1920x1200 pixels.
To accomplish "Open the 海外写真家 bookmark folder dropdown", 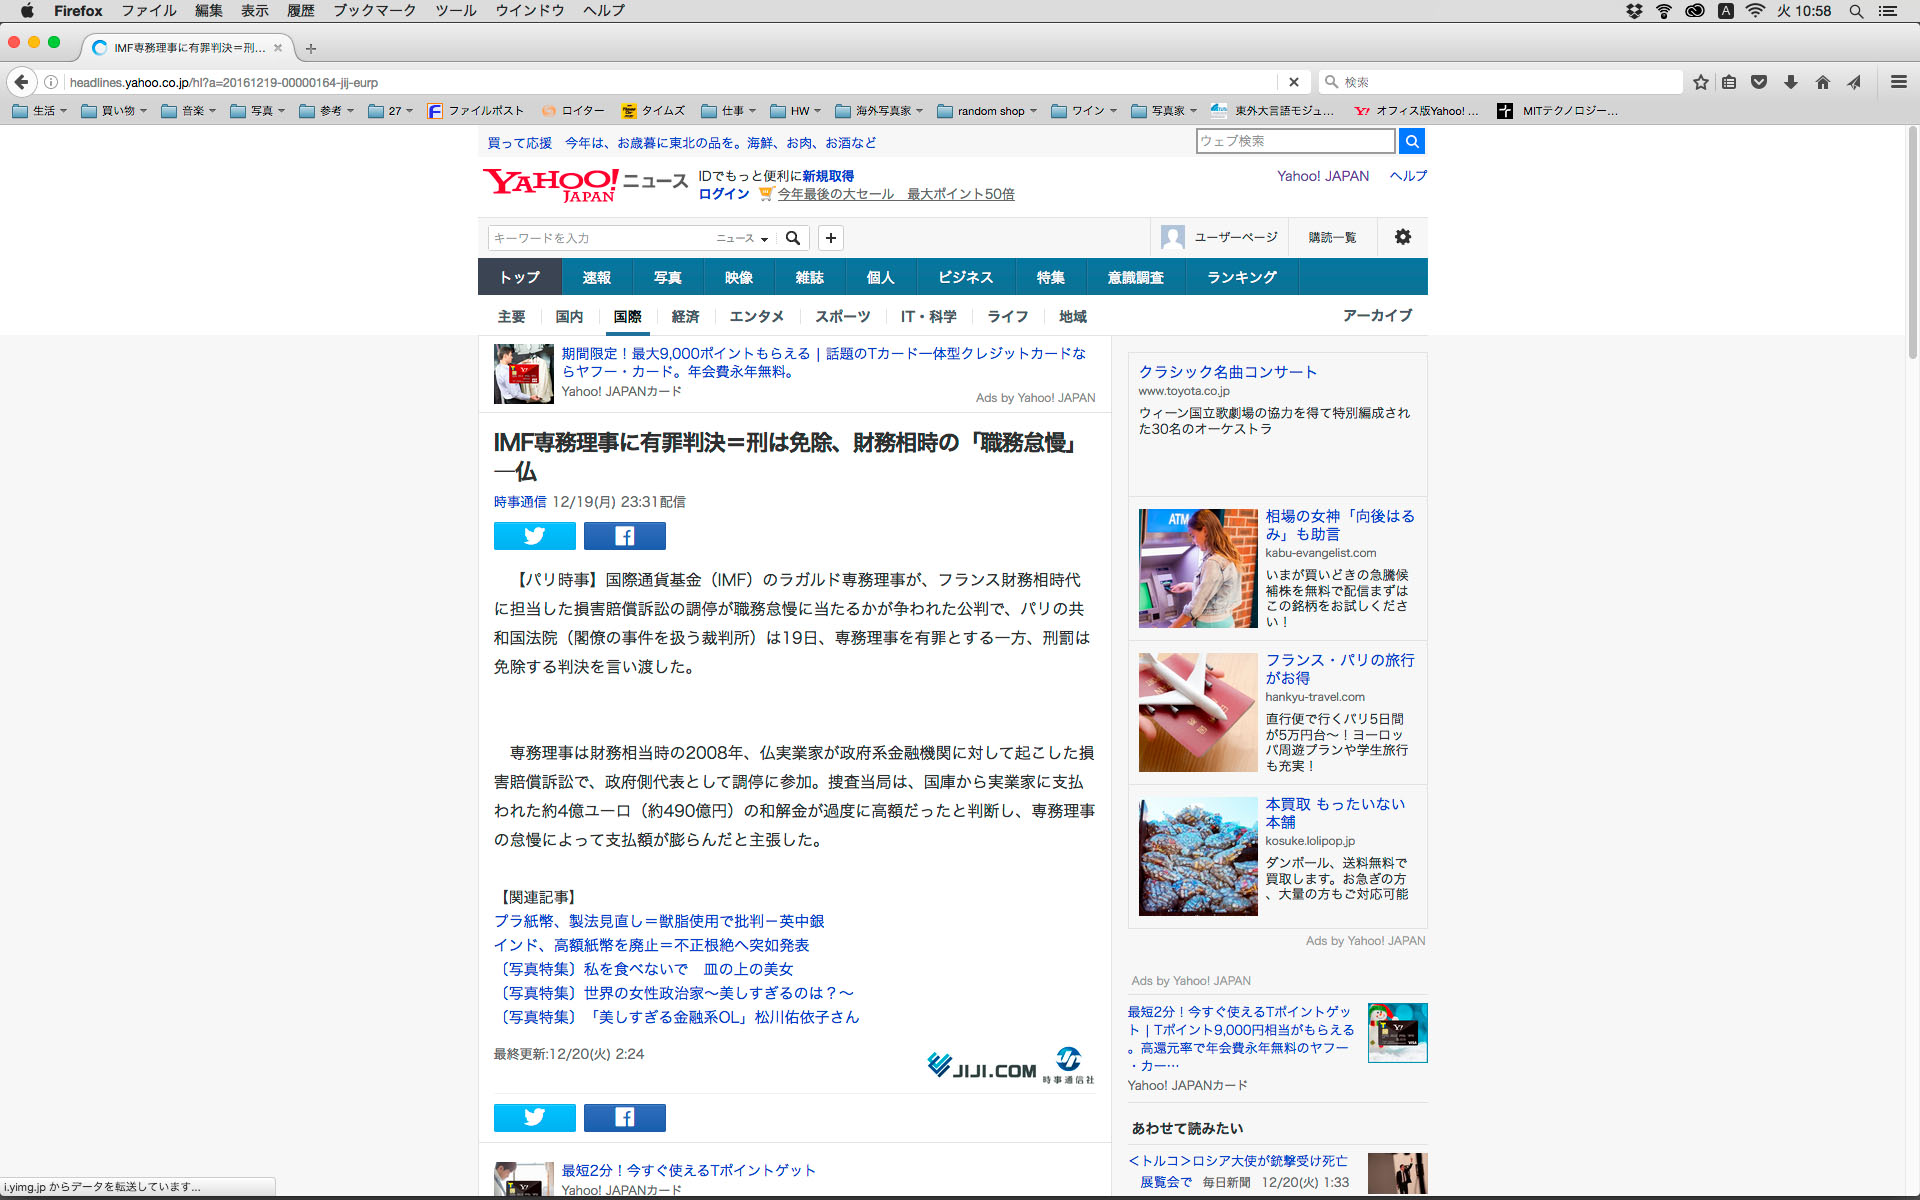I will 880,111.
